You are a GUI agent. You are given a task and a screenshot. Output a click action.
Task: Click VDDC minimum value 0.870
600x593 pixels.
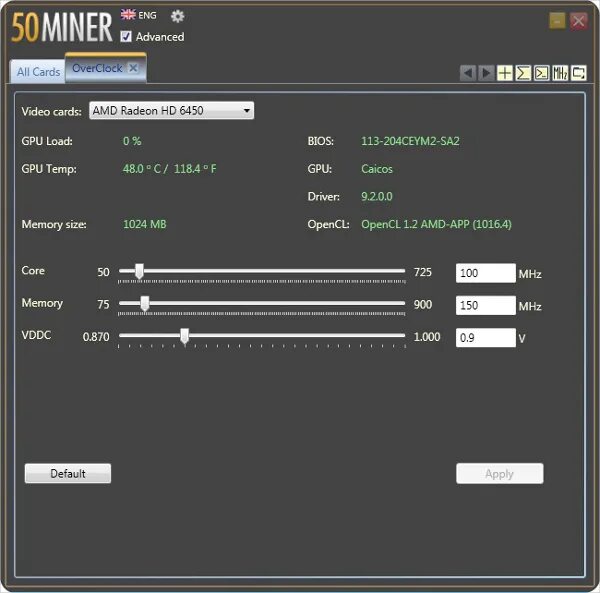click(96, 337)
